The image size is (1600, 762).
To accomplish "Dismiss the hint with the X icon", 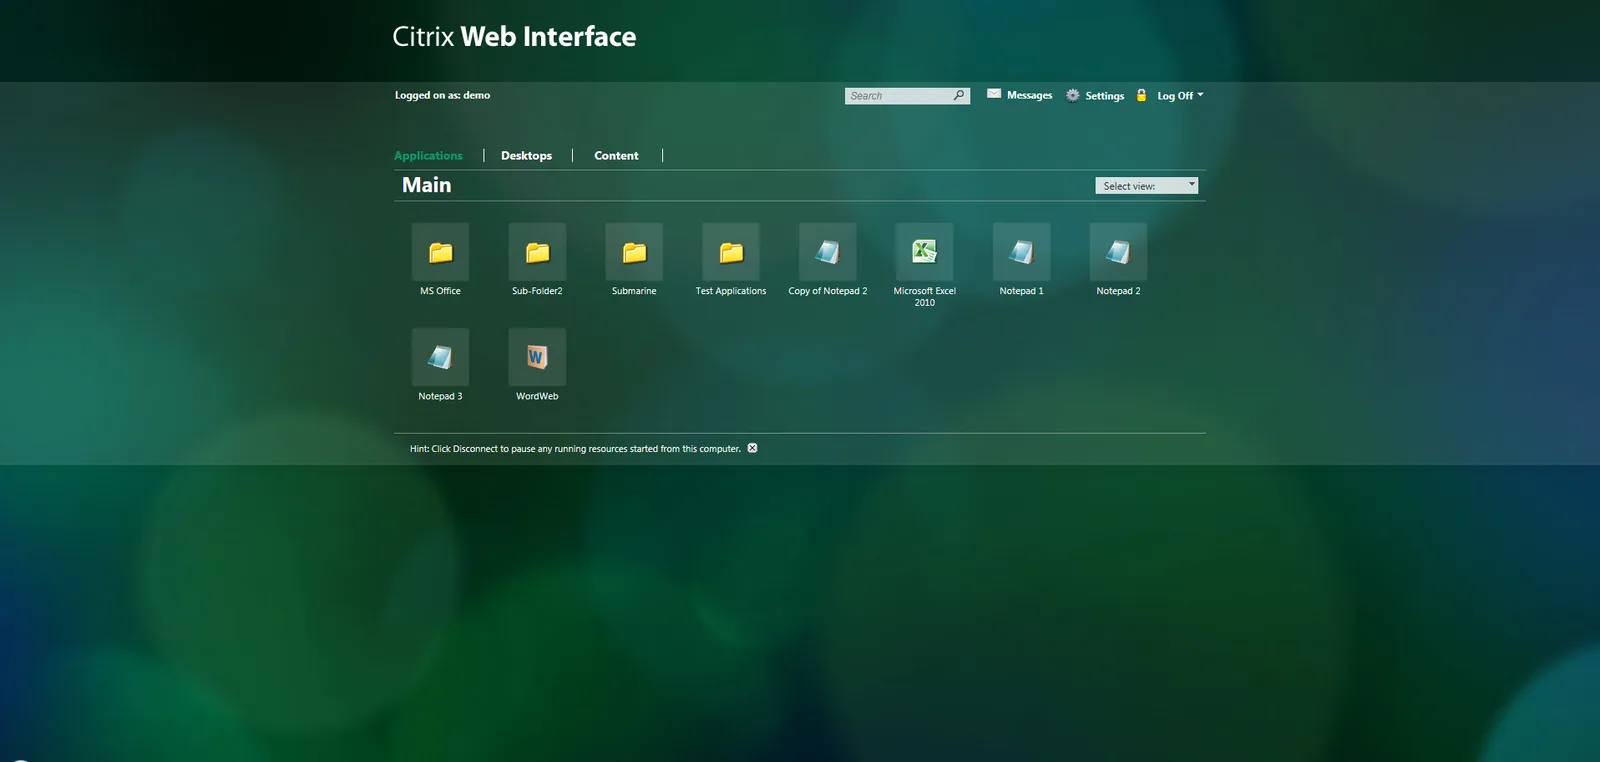I will pos(752,448).
